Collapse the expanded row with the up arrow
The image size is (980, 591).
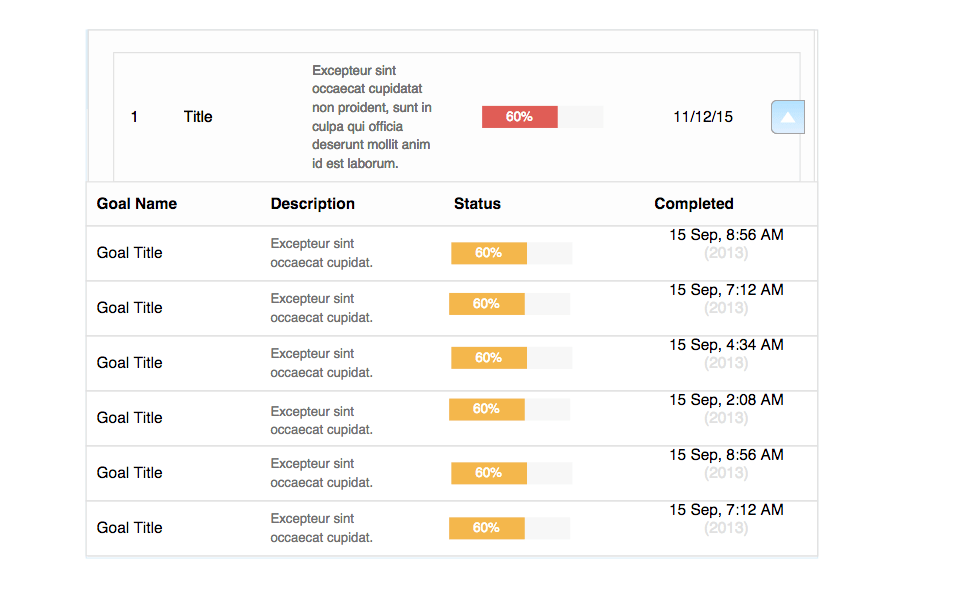point(788,117)
